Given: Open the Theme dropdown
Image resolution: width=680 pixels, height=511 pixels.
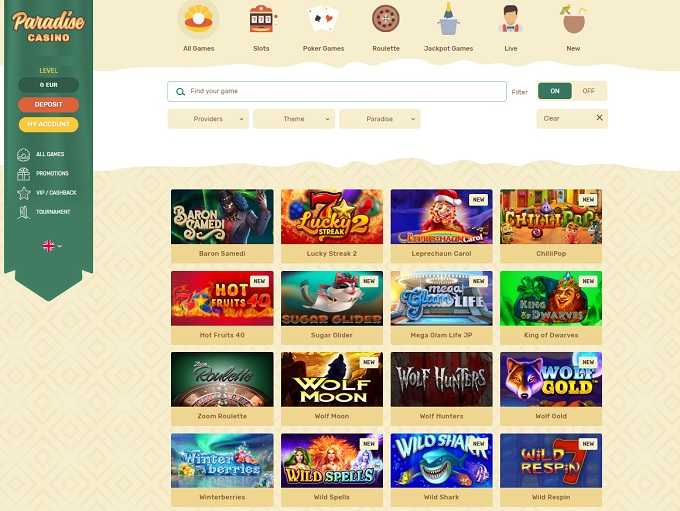Looking at the screenshot, I should pos(294,119).
